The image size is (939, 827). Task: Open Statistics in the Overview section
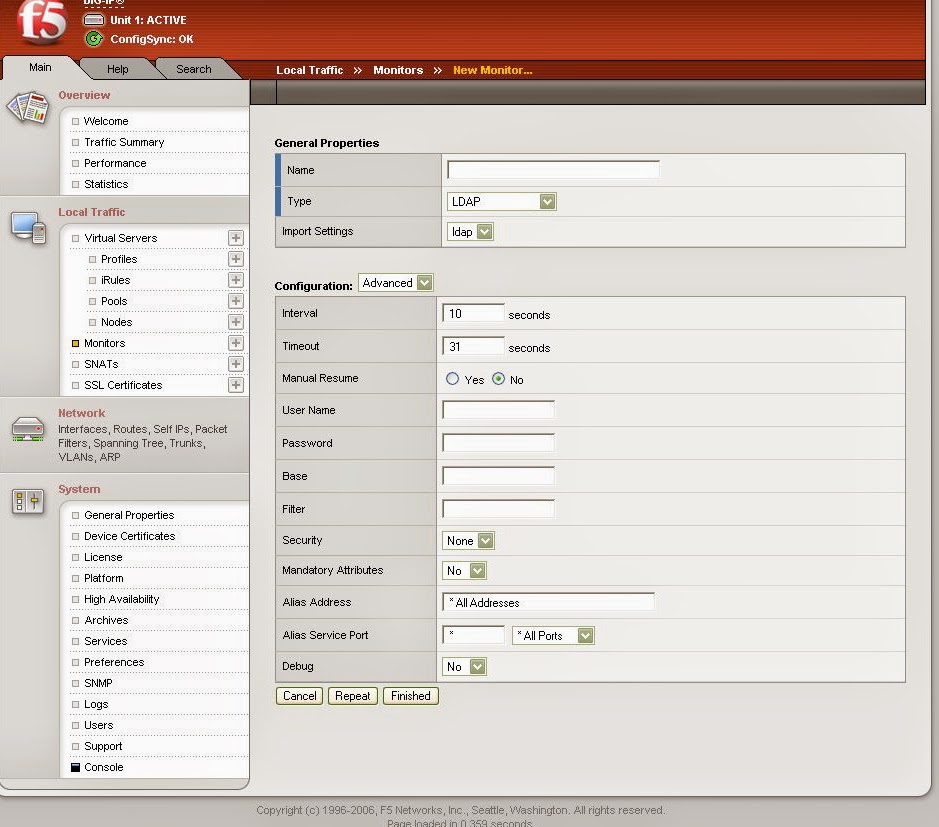click(x=106, y=184)
